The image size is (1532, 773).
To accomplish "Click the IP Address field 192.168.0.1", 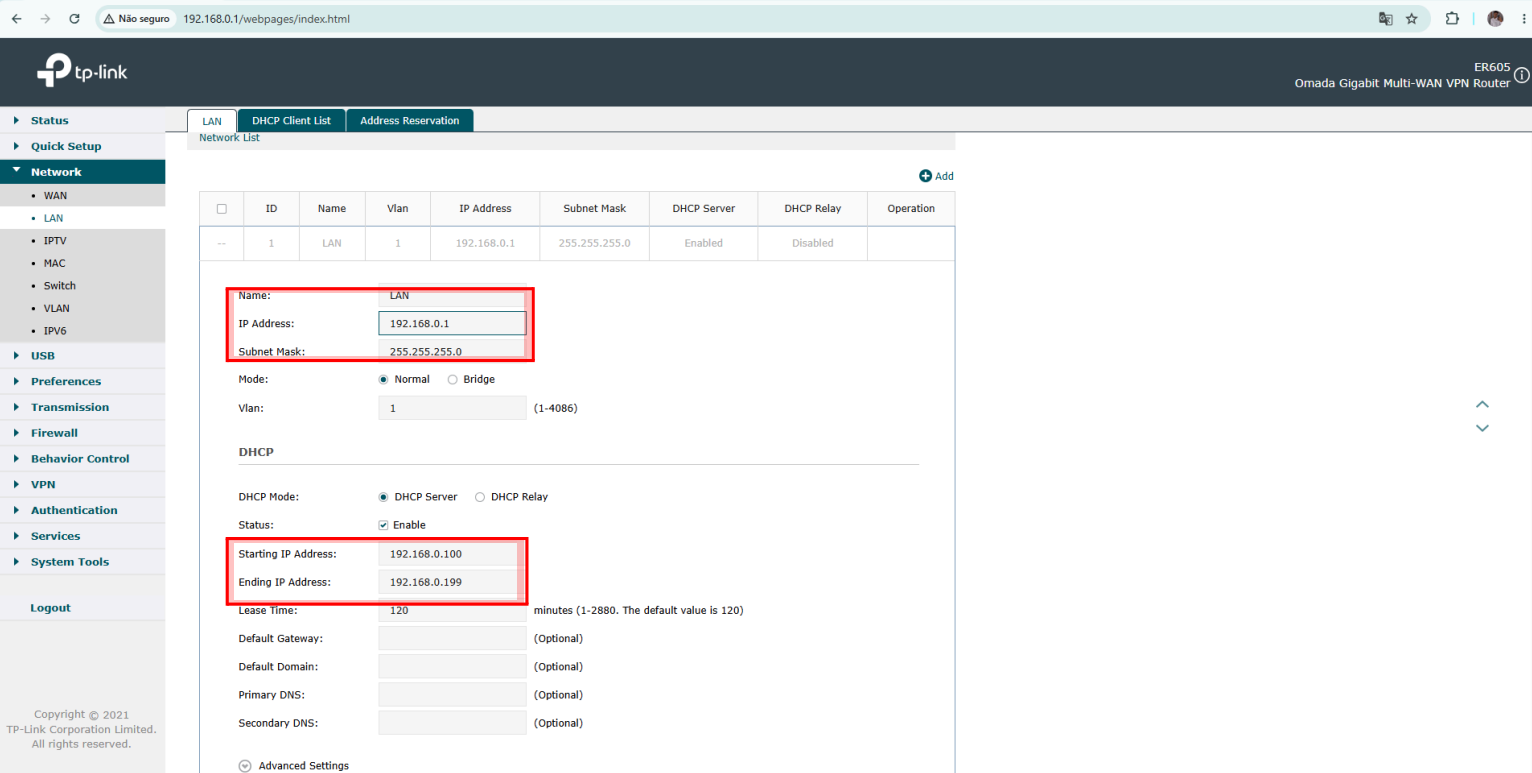I will click(x=452, y=323).
